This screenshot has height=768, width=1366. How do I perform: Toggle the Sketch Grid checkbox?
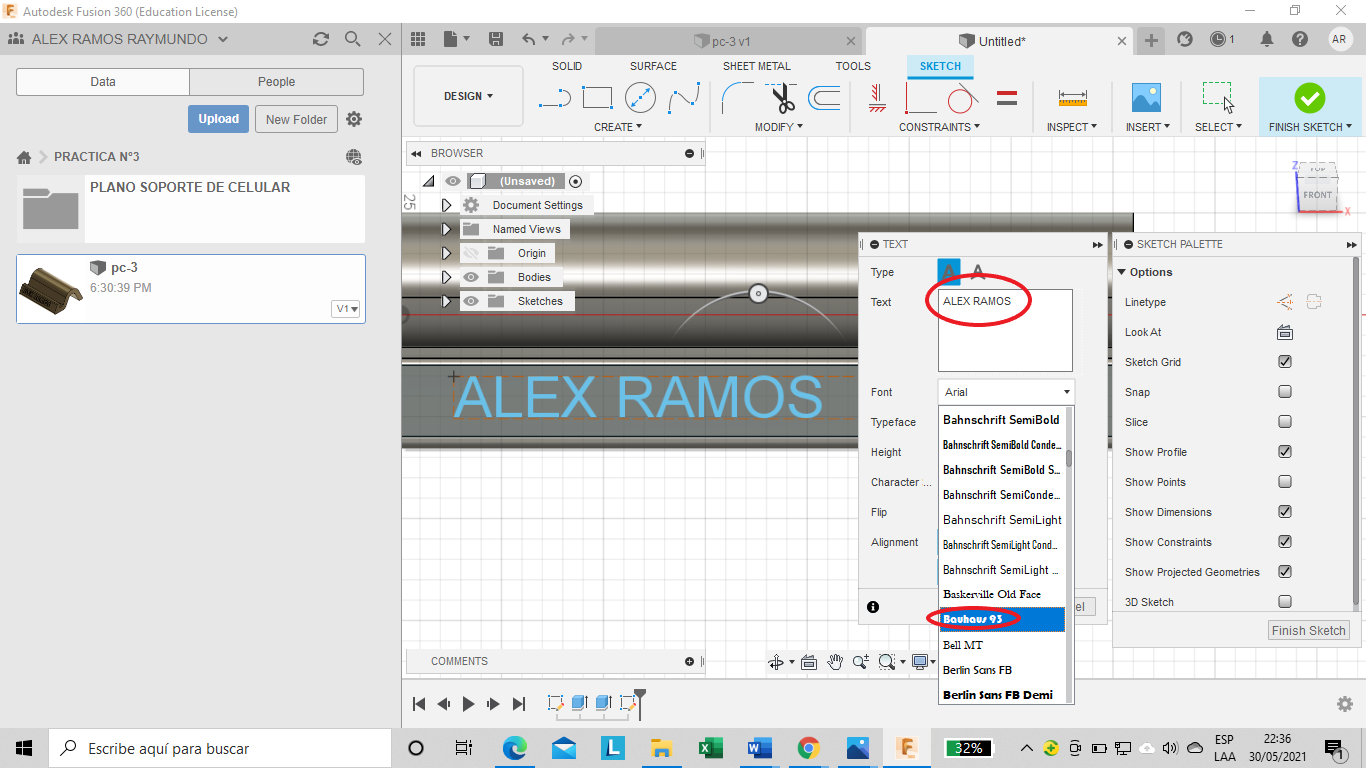pos(1285,362)
